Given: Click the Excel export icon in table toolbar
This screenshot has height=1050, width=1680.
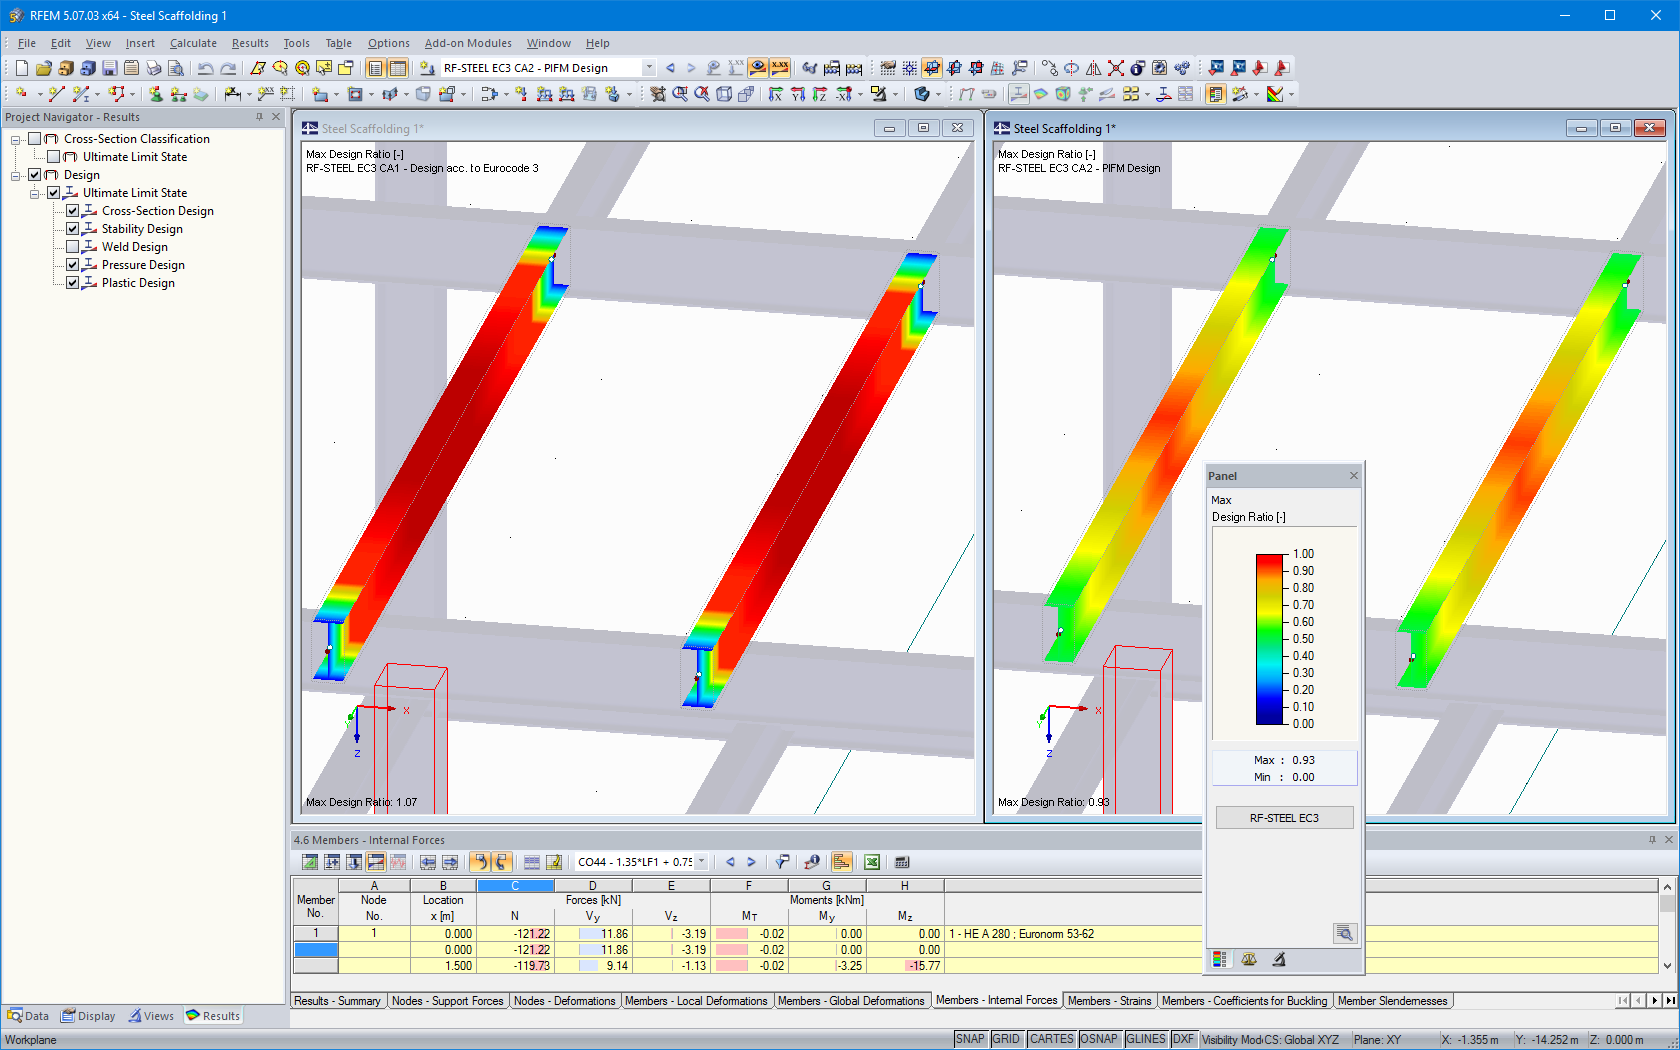Looking at the screenshot, I should coord(871,861).
